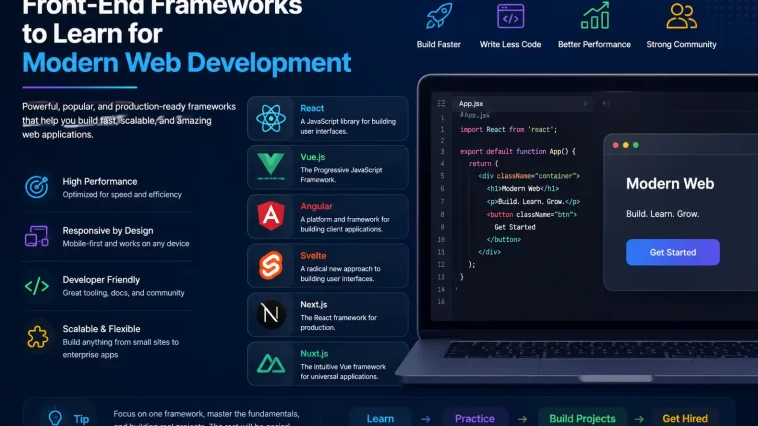Click the 'Build Faster' label

tap(438, 44)
